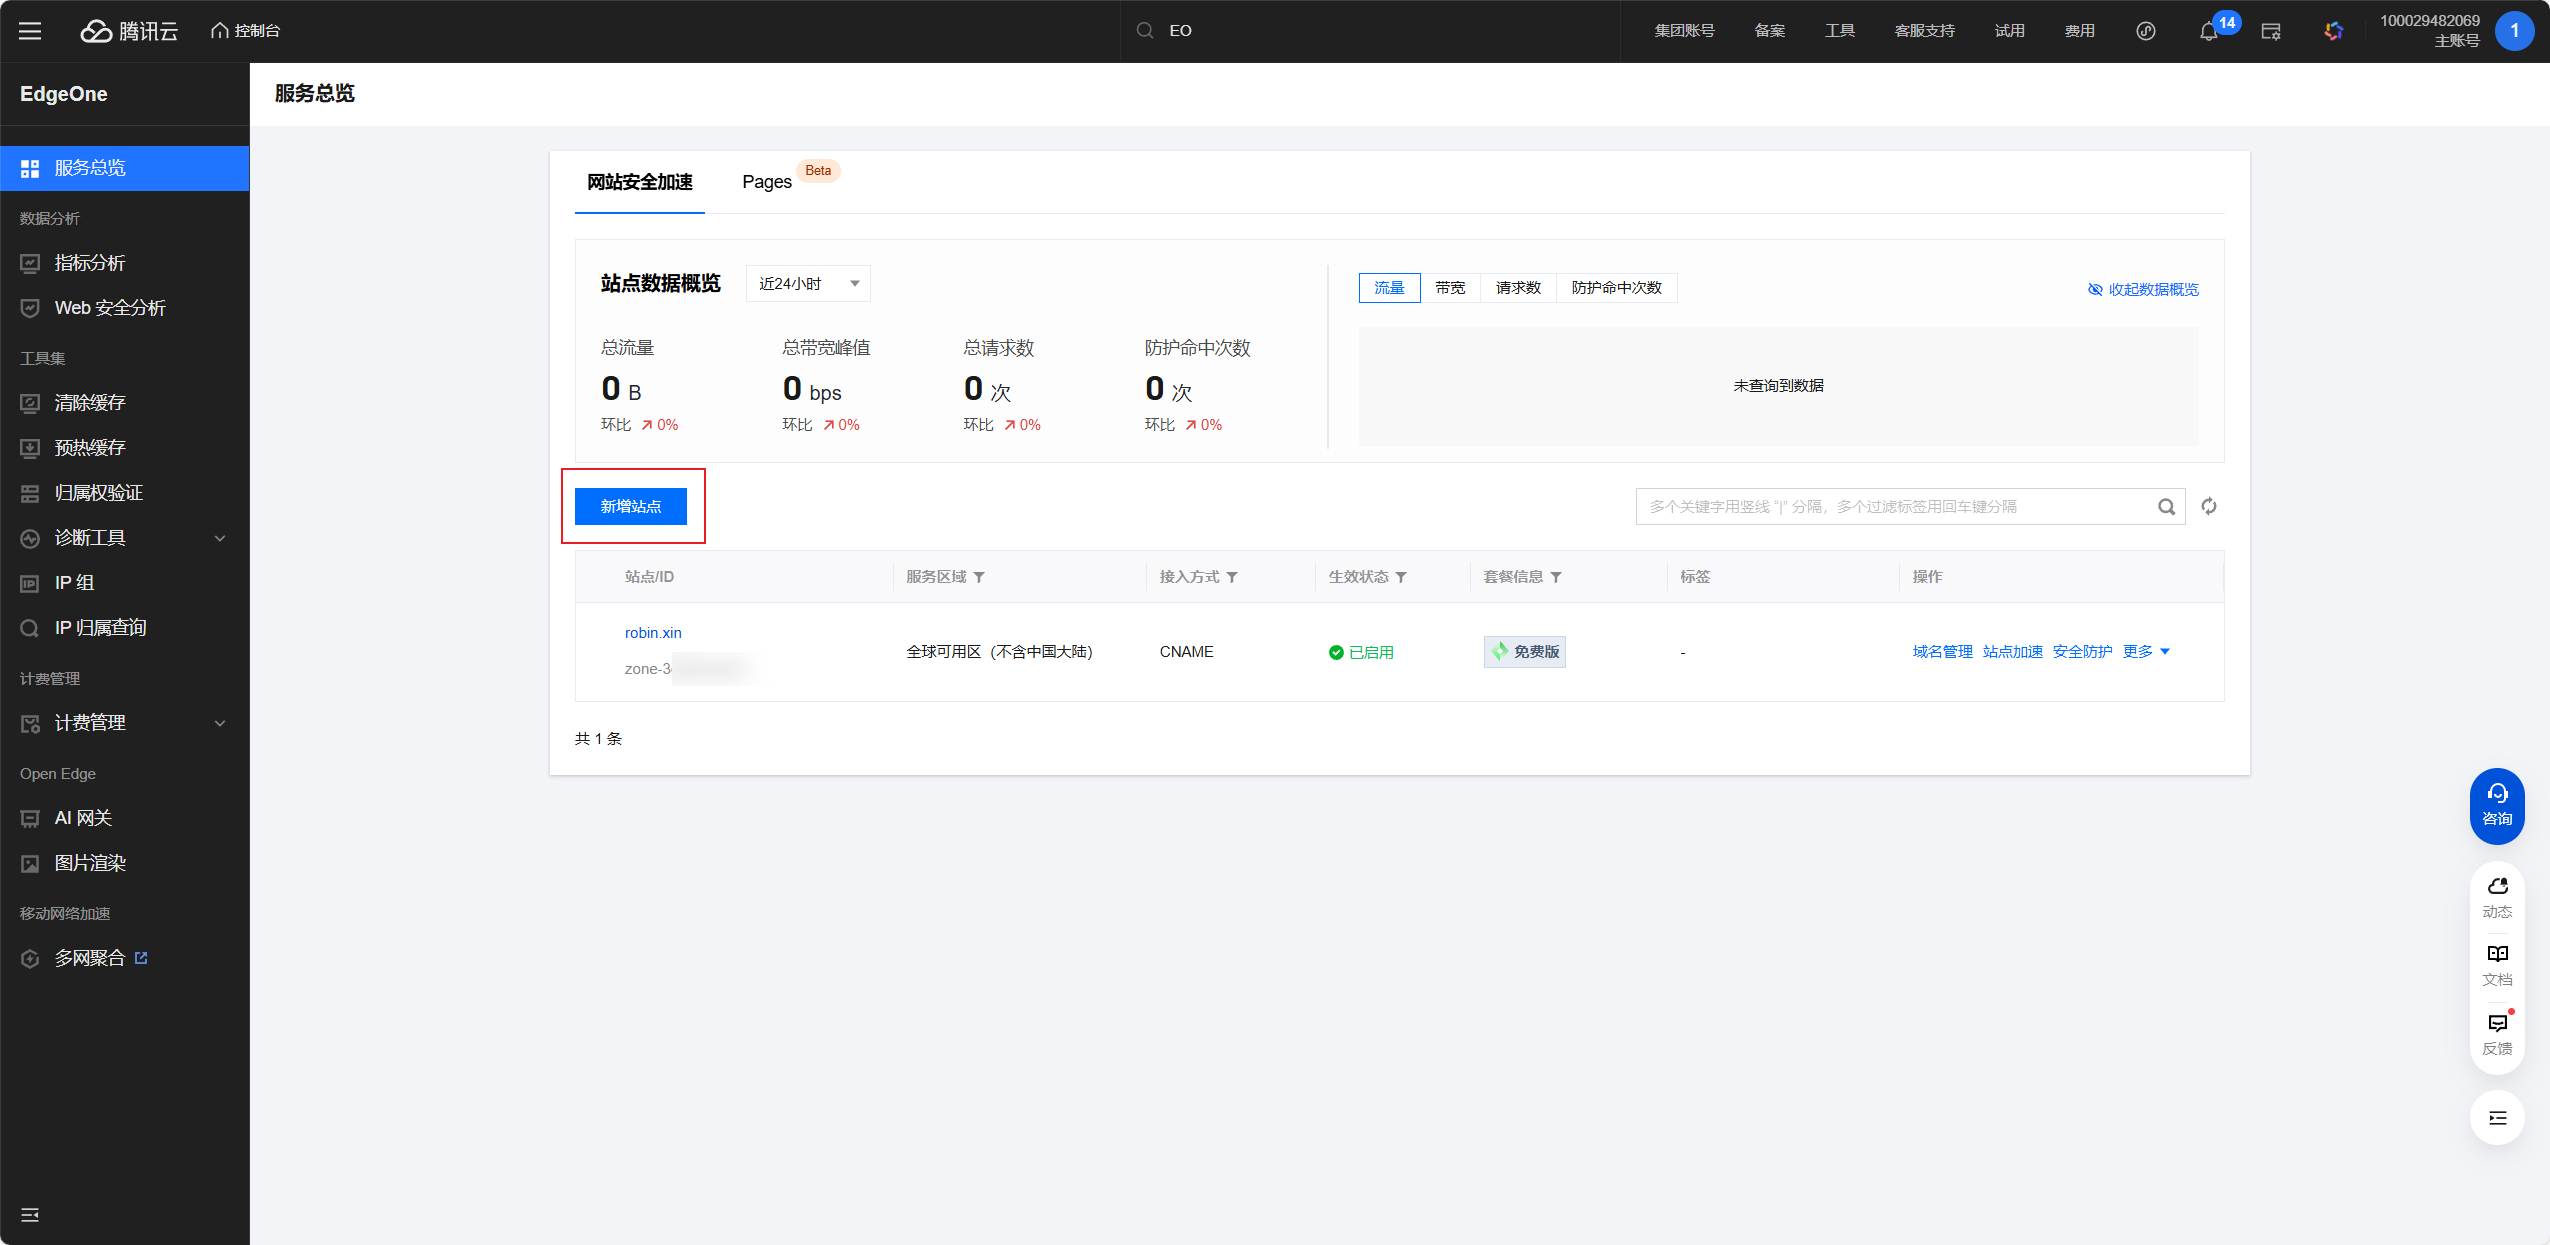This screenshot has height=1245, width=2550.
Task: Open the robin.xin site link
Action: click(653, 633)
